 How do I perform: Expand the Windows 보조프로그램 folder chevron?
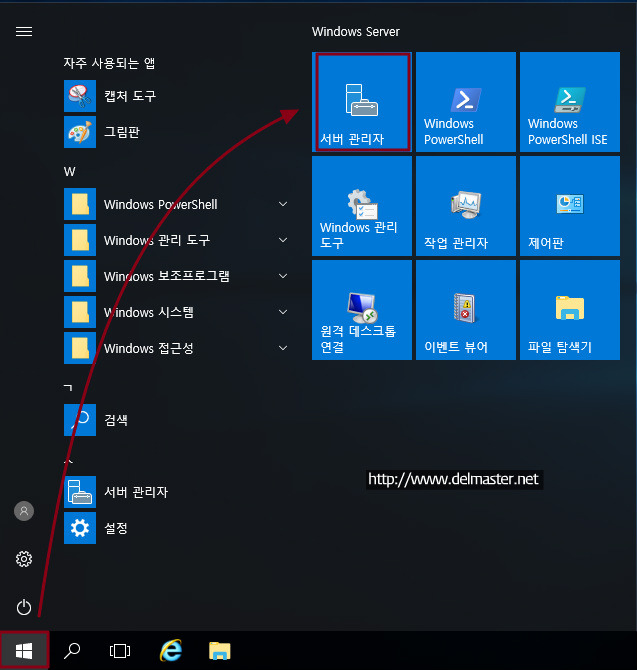[283, 276]
